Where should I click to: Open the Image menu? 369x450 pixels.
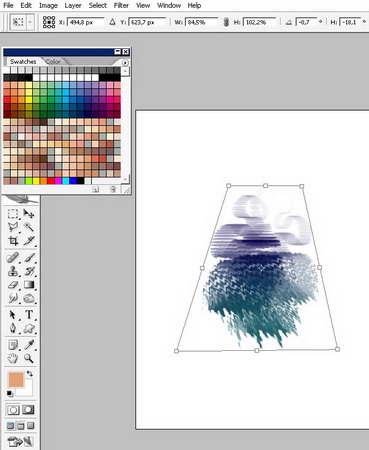[x=48, y=5]
